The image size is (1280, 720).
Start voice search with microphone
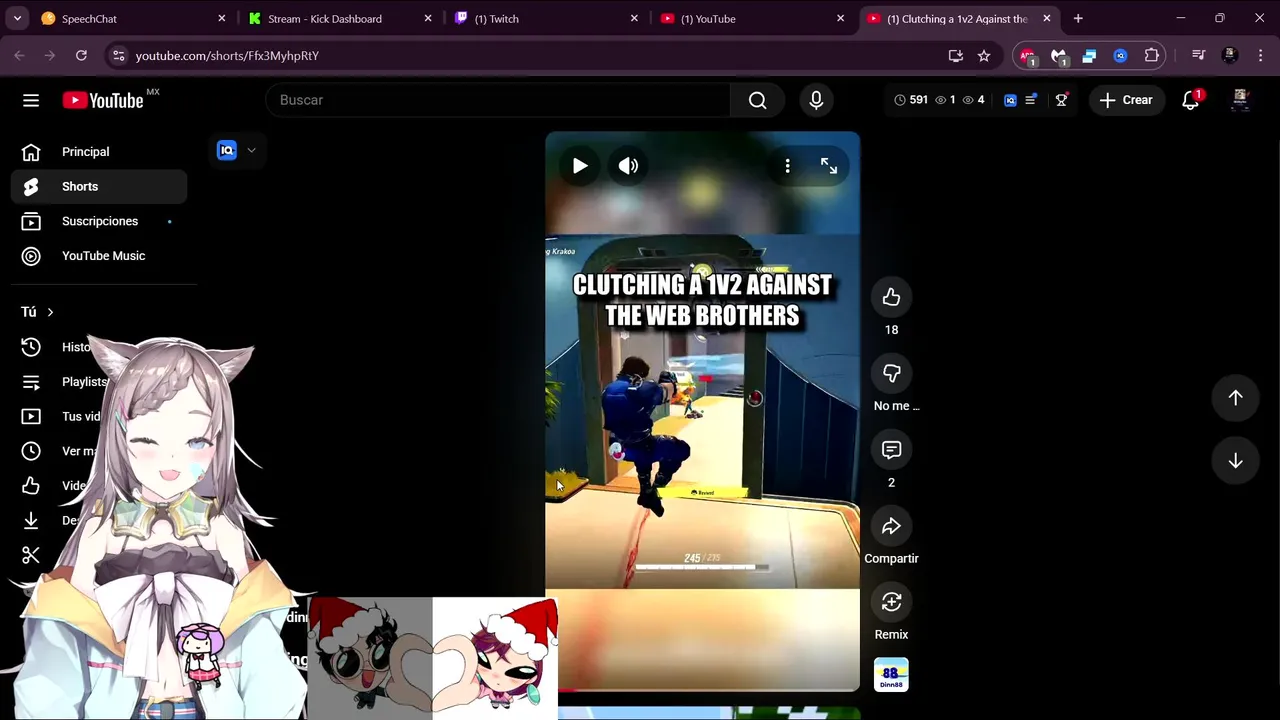816,100
